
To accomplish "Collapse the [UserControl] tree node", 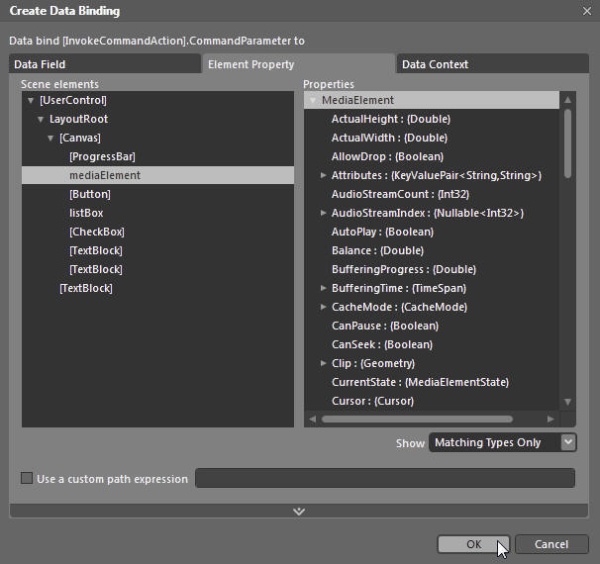I will [31, 101].
